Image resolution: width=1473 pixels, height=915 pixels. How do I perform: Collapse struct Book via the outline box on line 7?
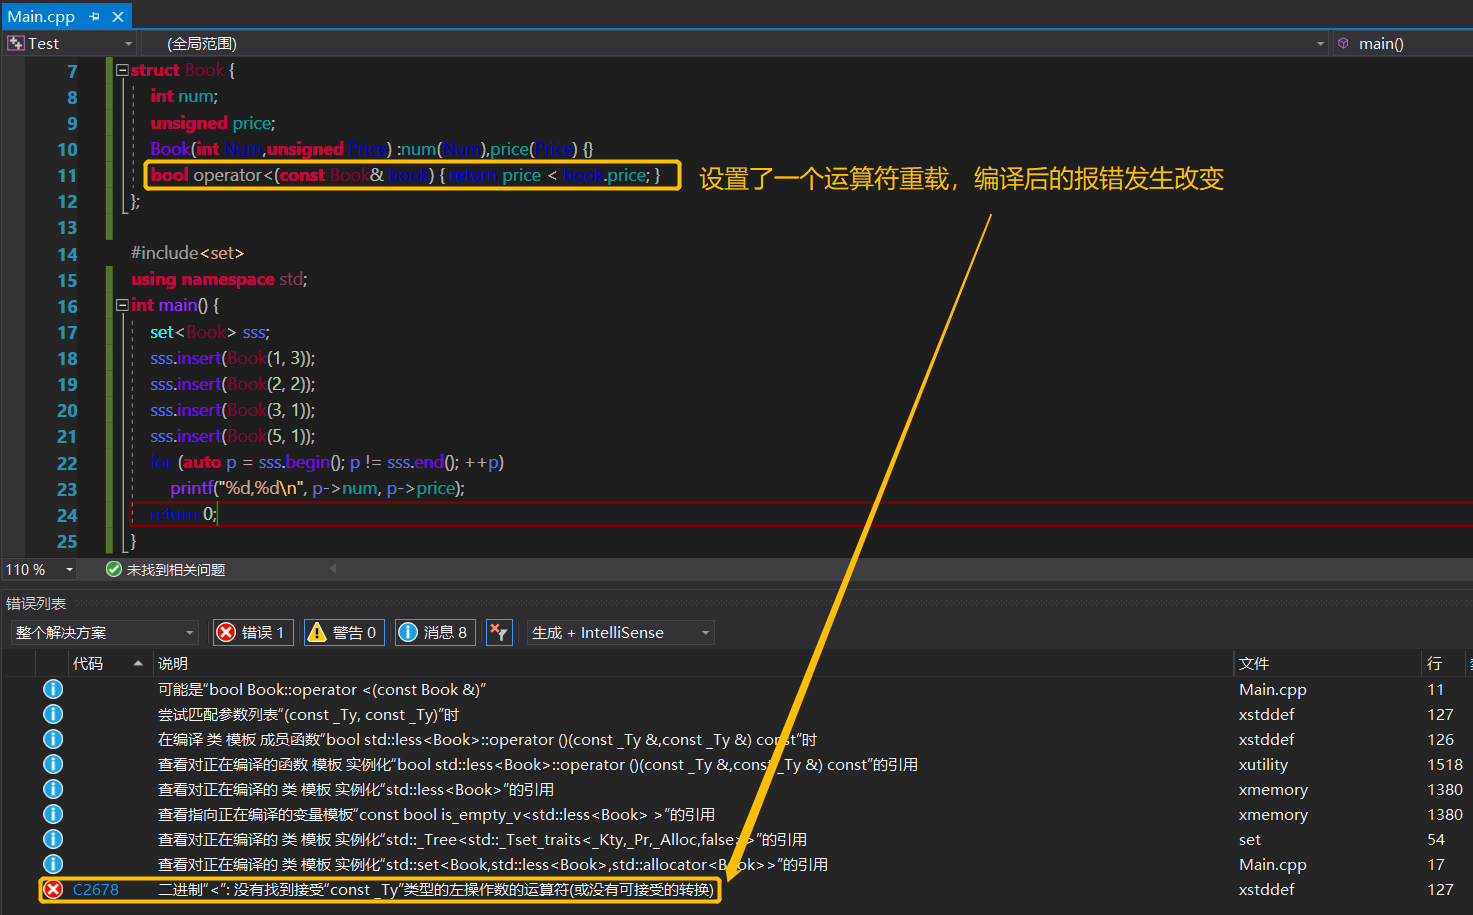tap(121, 69)
